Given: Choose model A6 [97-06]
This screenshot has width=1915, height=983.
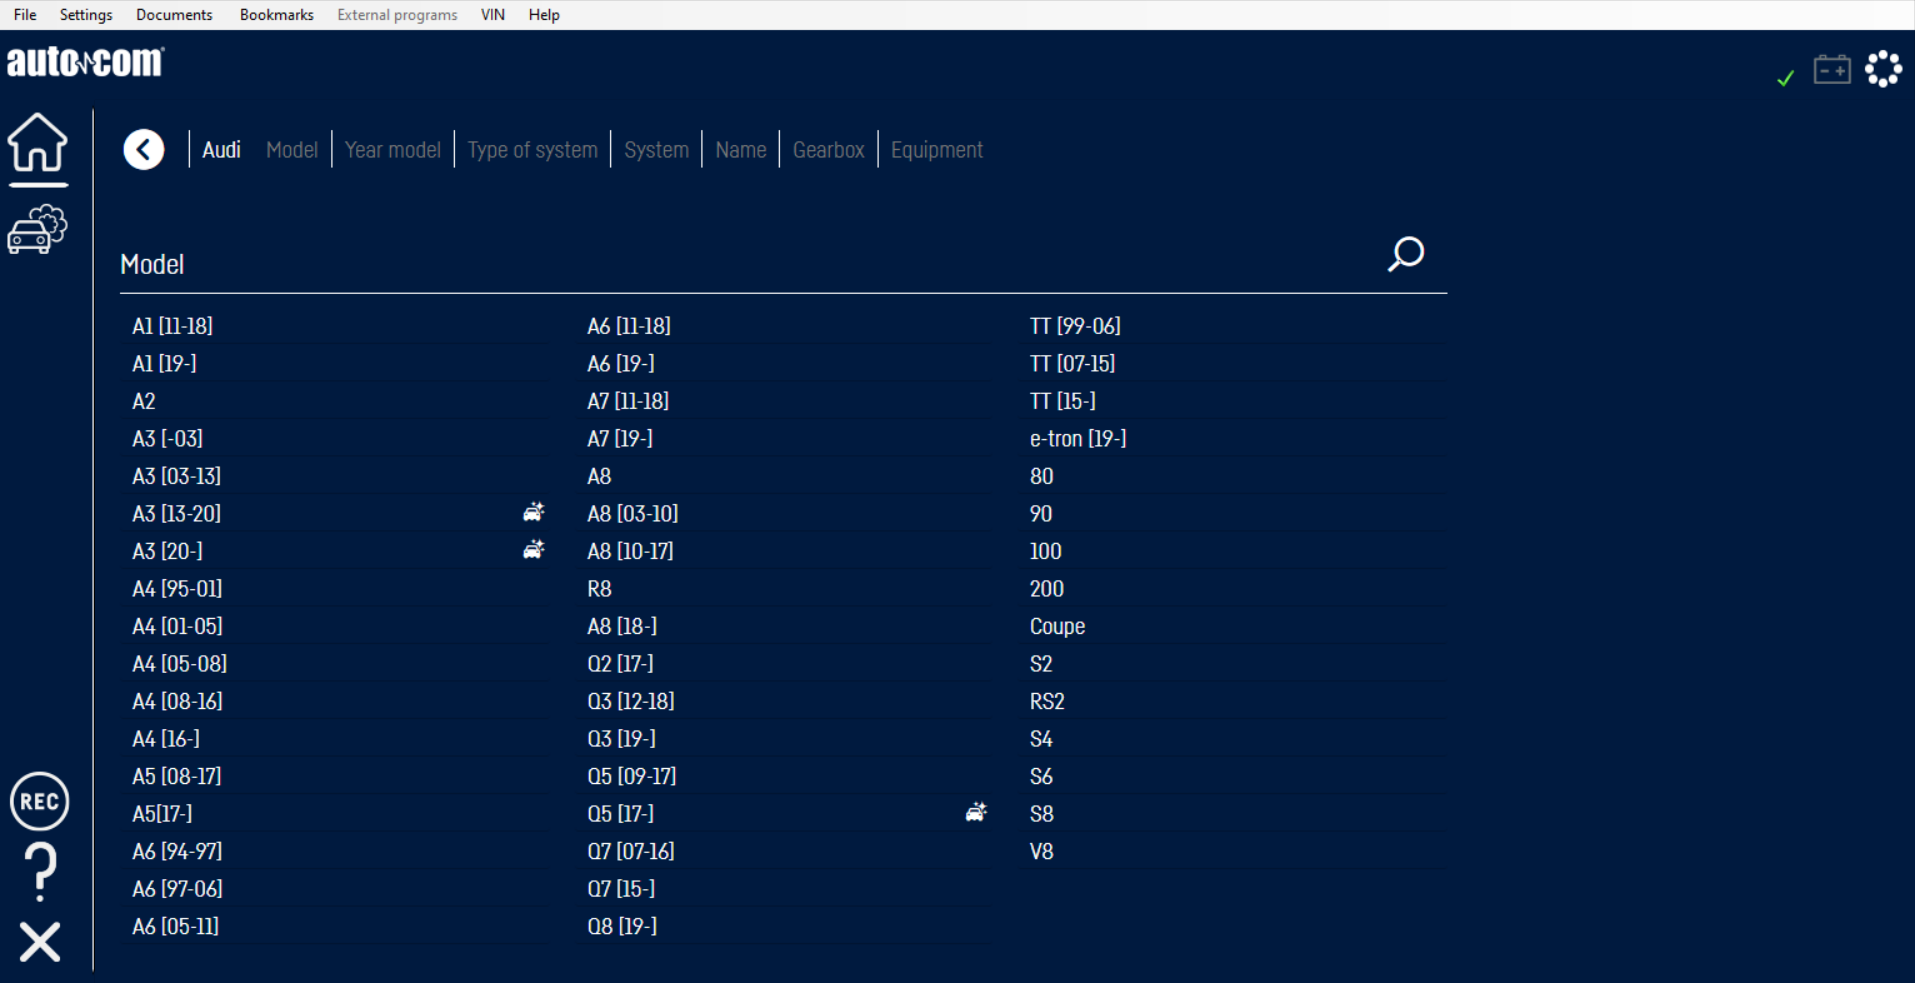Looking at the screenshot, I should (178, 889).
